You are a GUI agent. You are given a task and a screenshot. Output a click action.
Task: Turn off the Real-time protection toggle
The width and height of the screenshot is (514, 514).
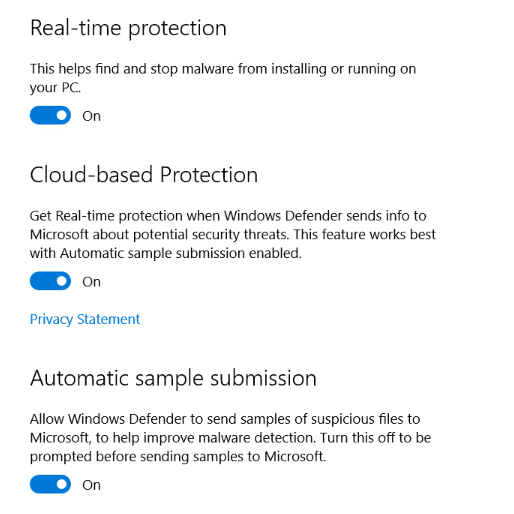(x=50, y=115)
